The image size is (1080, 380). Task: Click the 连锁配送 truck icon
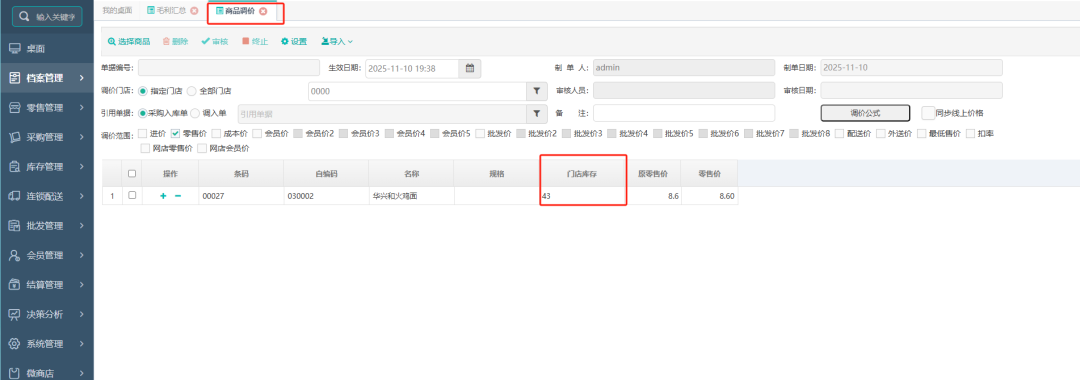(14, 196)
